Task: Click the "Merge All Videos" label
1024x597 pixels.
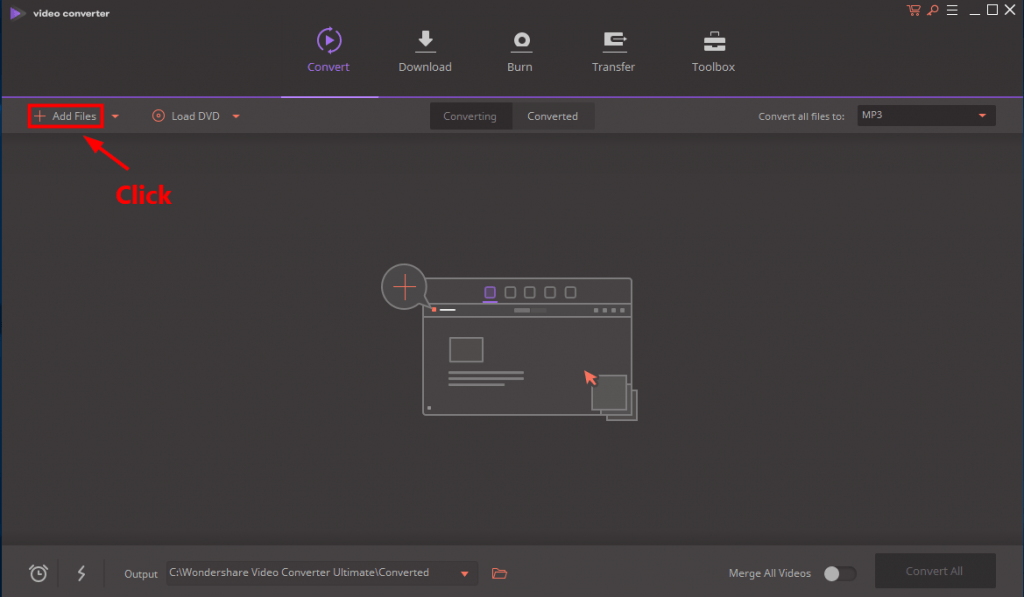Action: click(x=770, y=573)
